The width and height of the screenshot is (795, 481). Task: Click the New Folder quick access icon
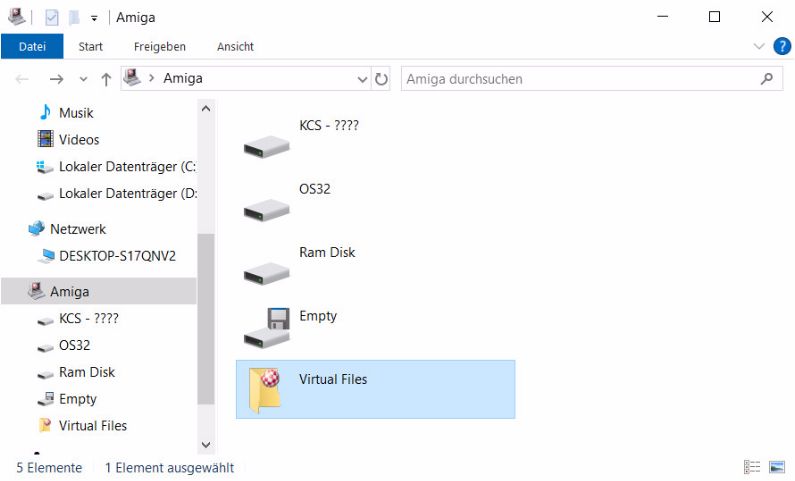pyautogui.click(x=74, y=18)
